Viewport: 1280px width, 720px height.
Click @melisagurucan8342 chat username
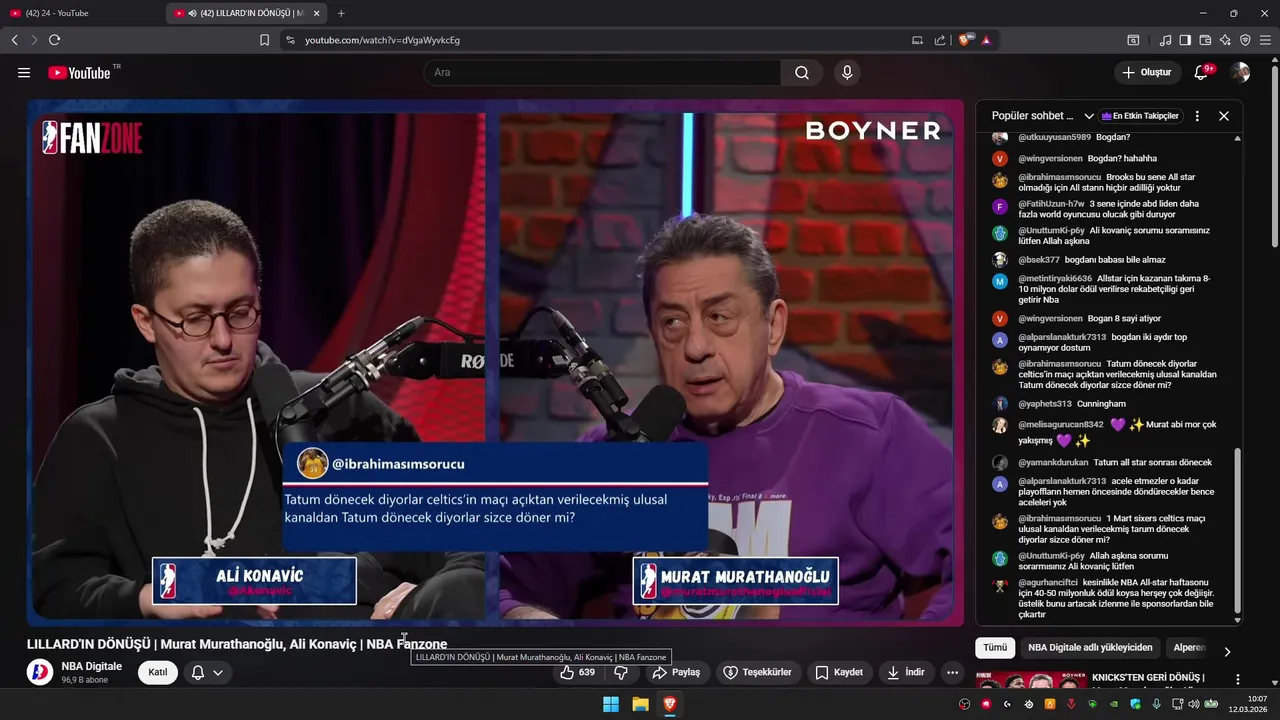pos(1061,424)
